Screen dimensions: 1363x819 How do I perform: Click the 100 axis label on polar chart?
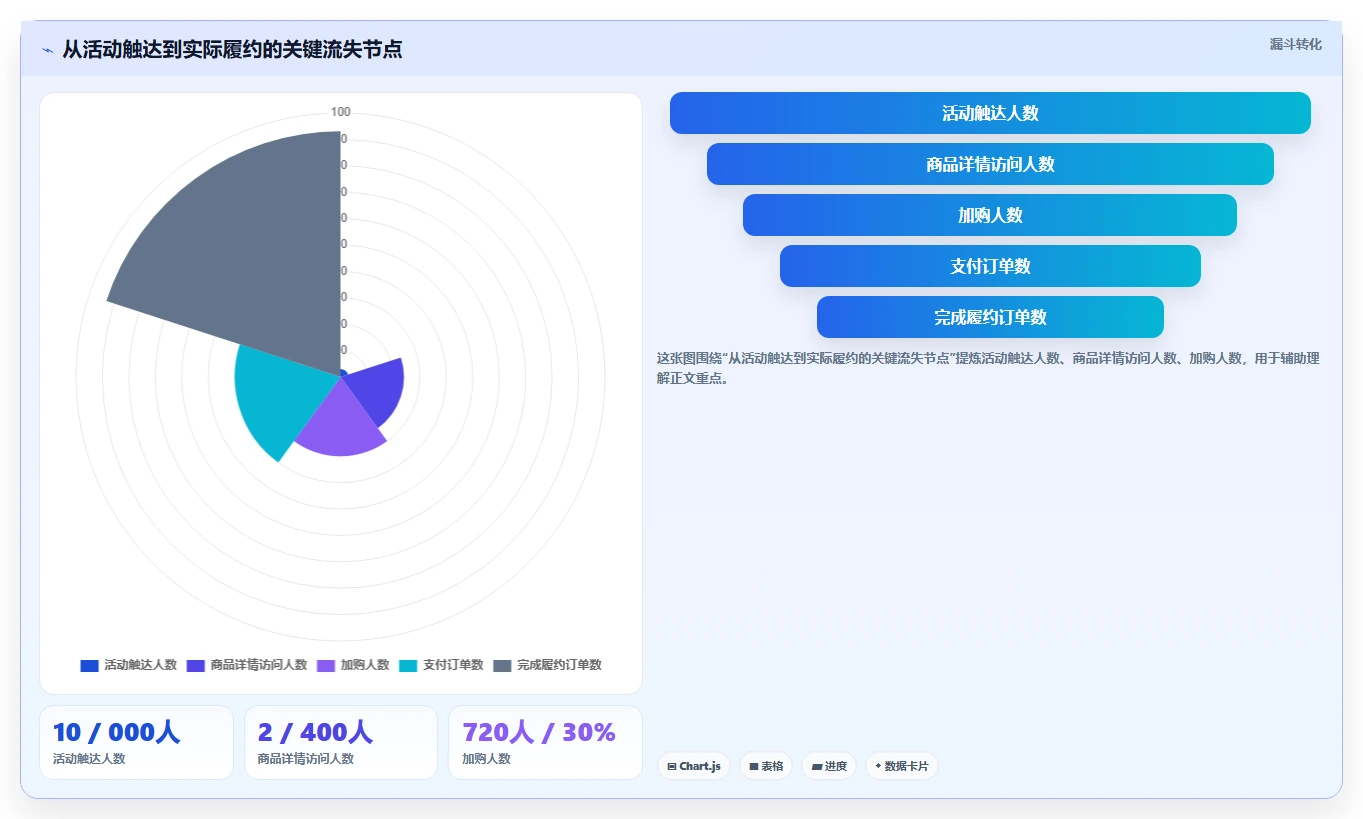341,112
